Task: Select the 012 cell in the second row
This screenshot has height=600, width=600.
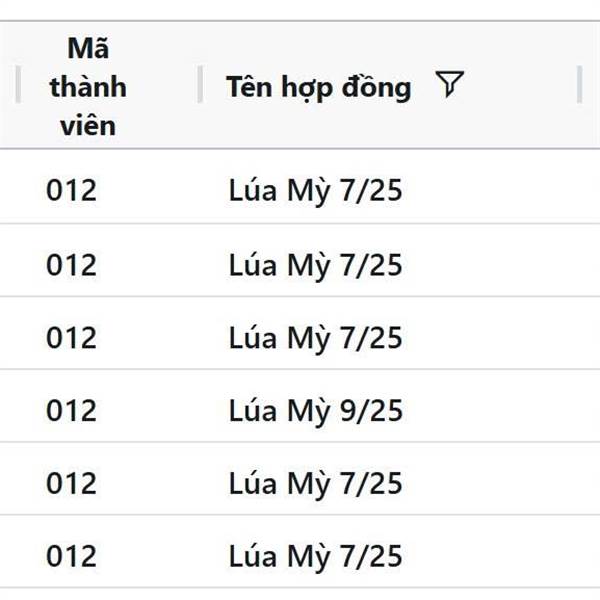Action: pyautogui.click(x=71, y=265)
